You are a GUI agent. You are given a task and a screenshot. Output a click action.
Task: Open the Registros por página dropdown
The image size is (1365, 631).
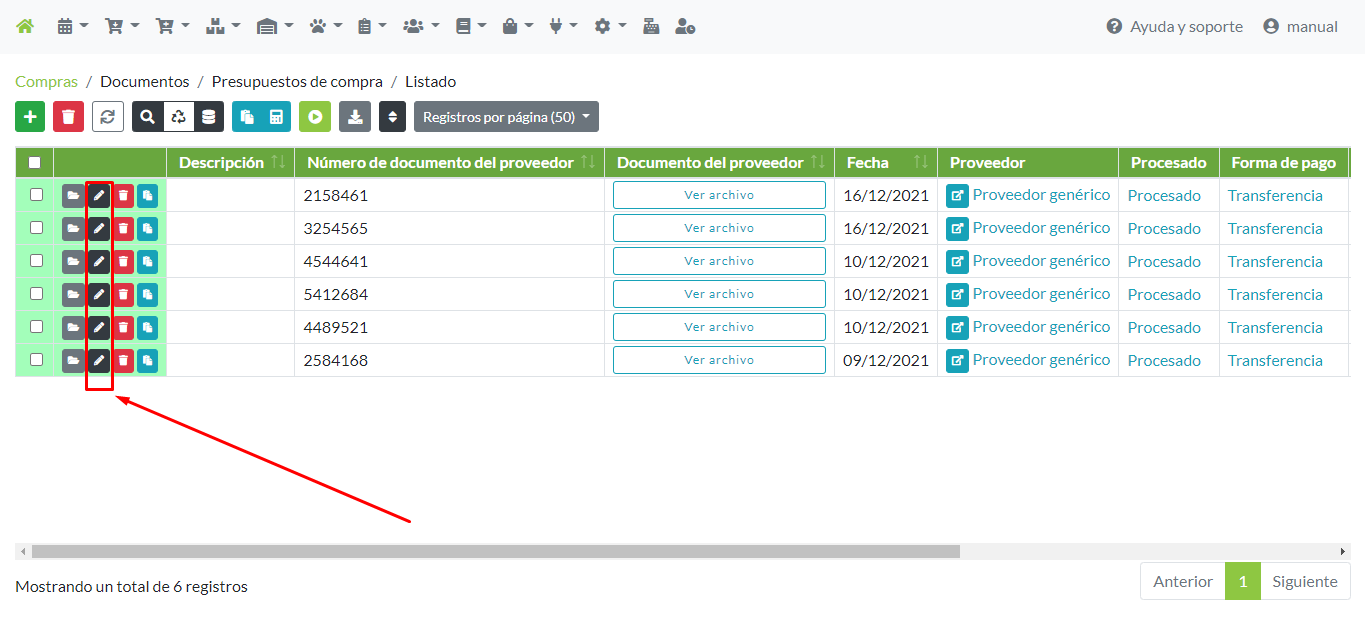(506, 117)
